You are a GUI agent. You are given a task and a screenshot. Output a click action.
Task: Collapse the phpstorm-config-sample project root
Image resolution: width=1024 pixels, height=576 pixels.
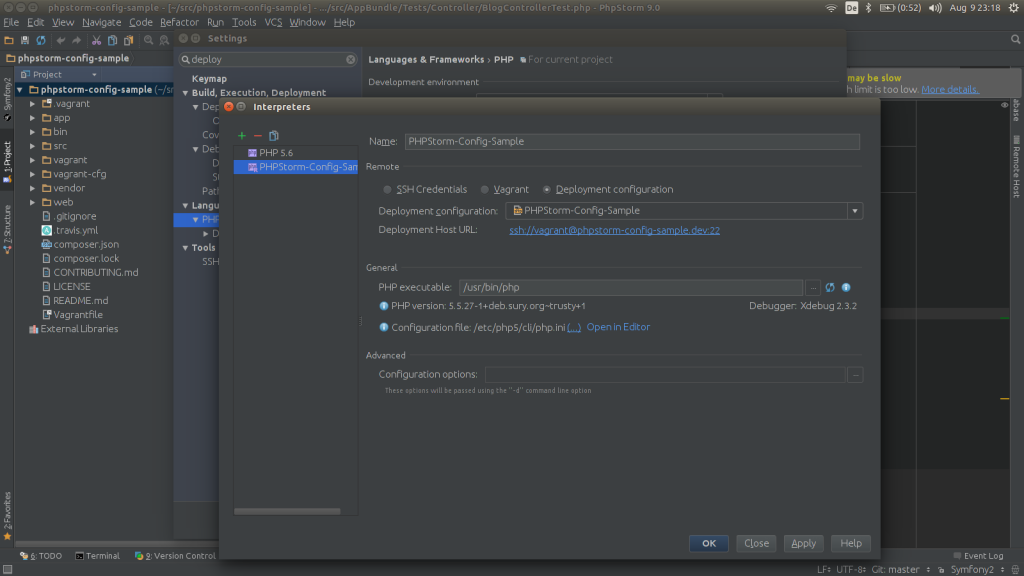point(20,89)
